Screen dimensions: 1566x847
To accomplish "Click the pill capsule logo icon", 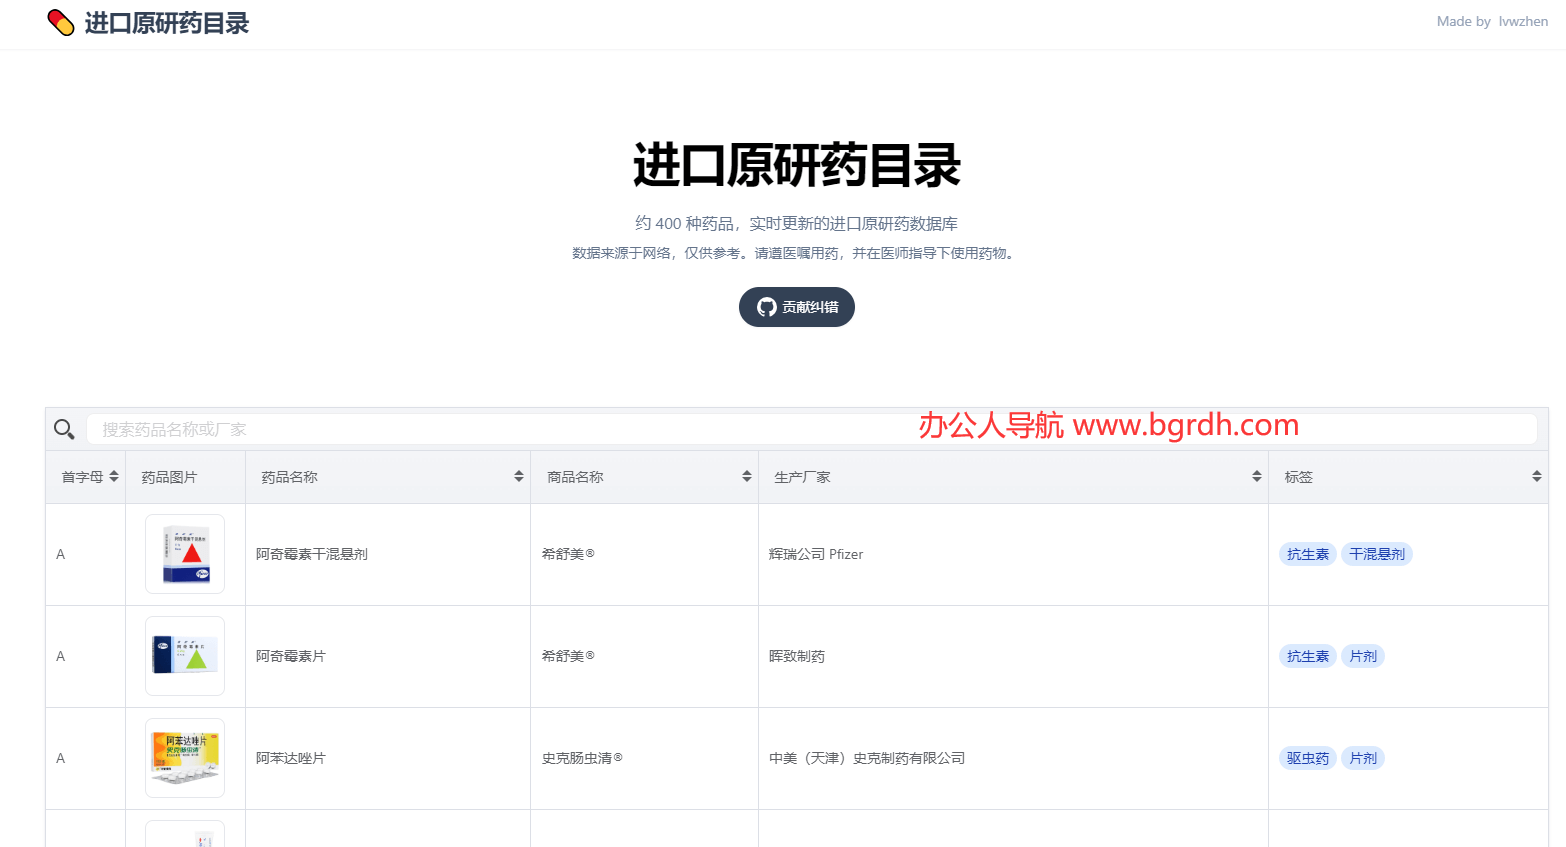I will click(x=61, y=23).
